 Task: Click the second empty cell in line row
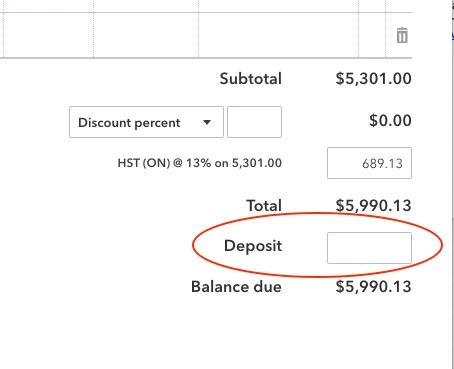click(146, 35)
